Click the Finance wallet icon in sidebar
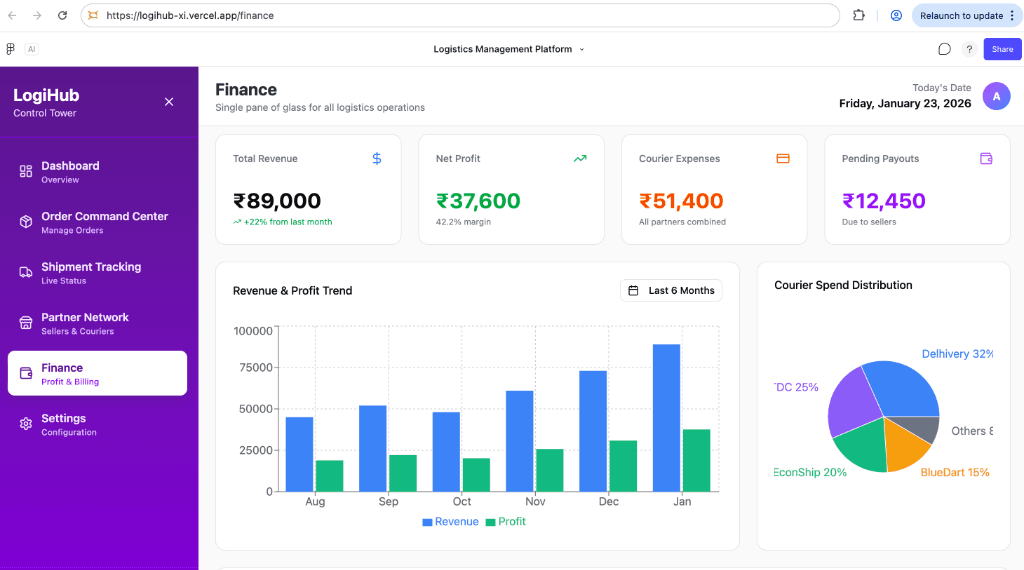Screen dimensions: 1024x570 coord(25,373)
